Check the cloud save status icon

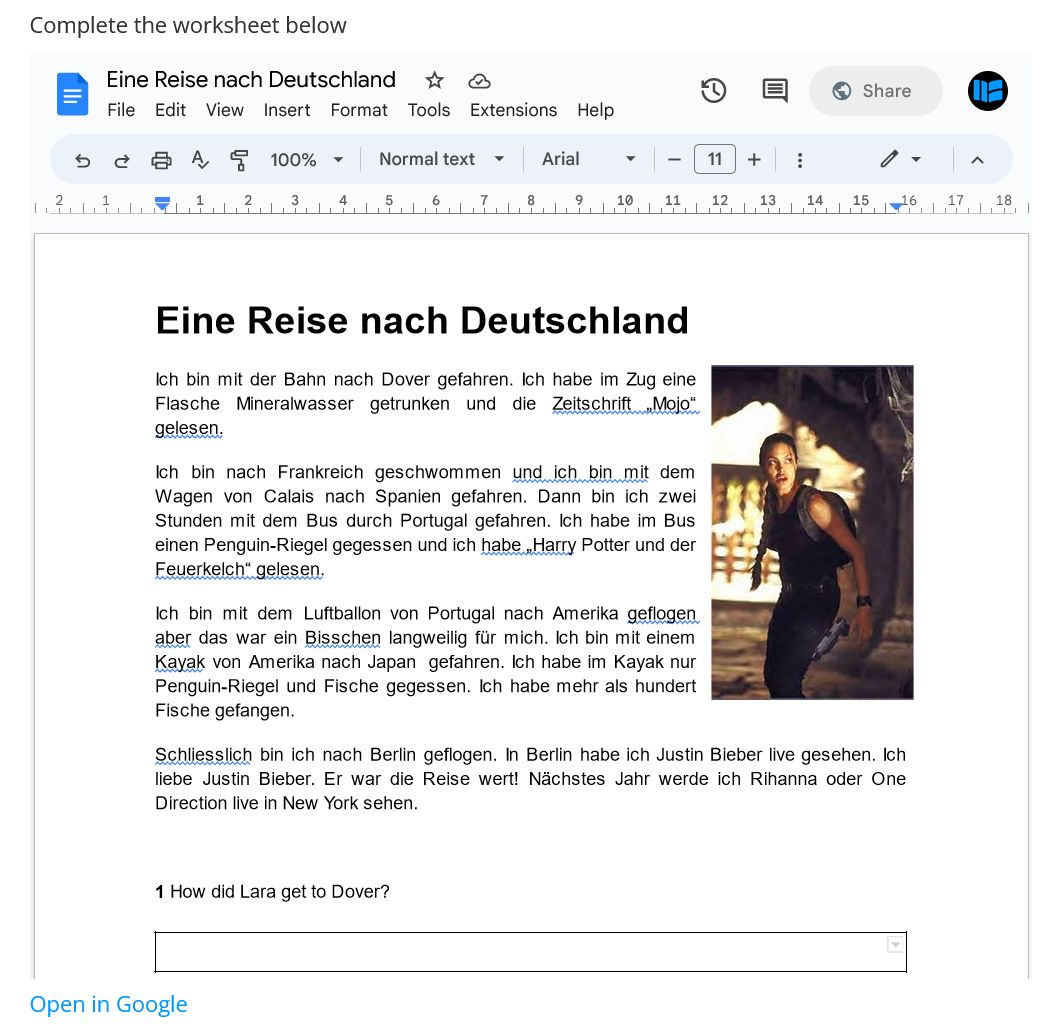tap(479, 80)
